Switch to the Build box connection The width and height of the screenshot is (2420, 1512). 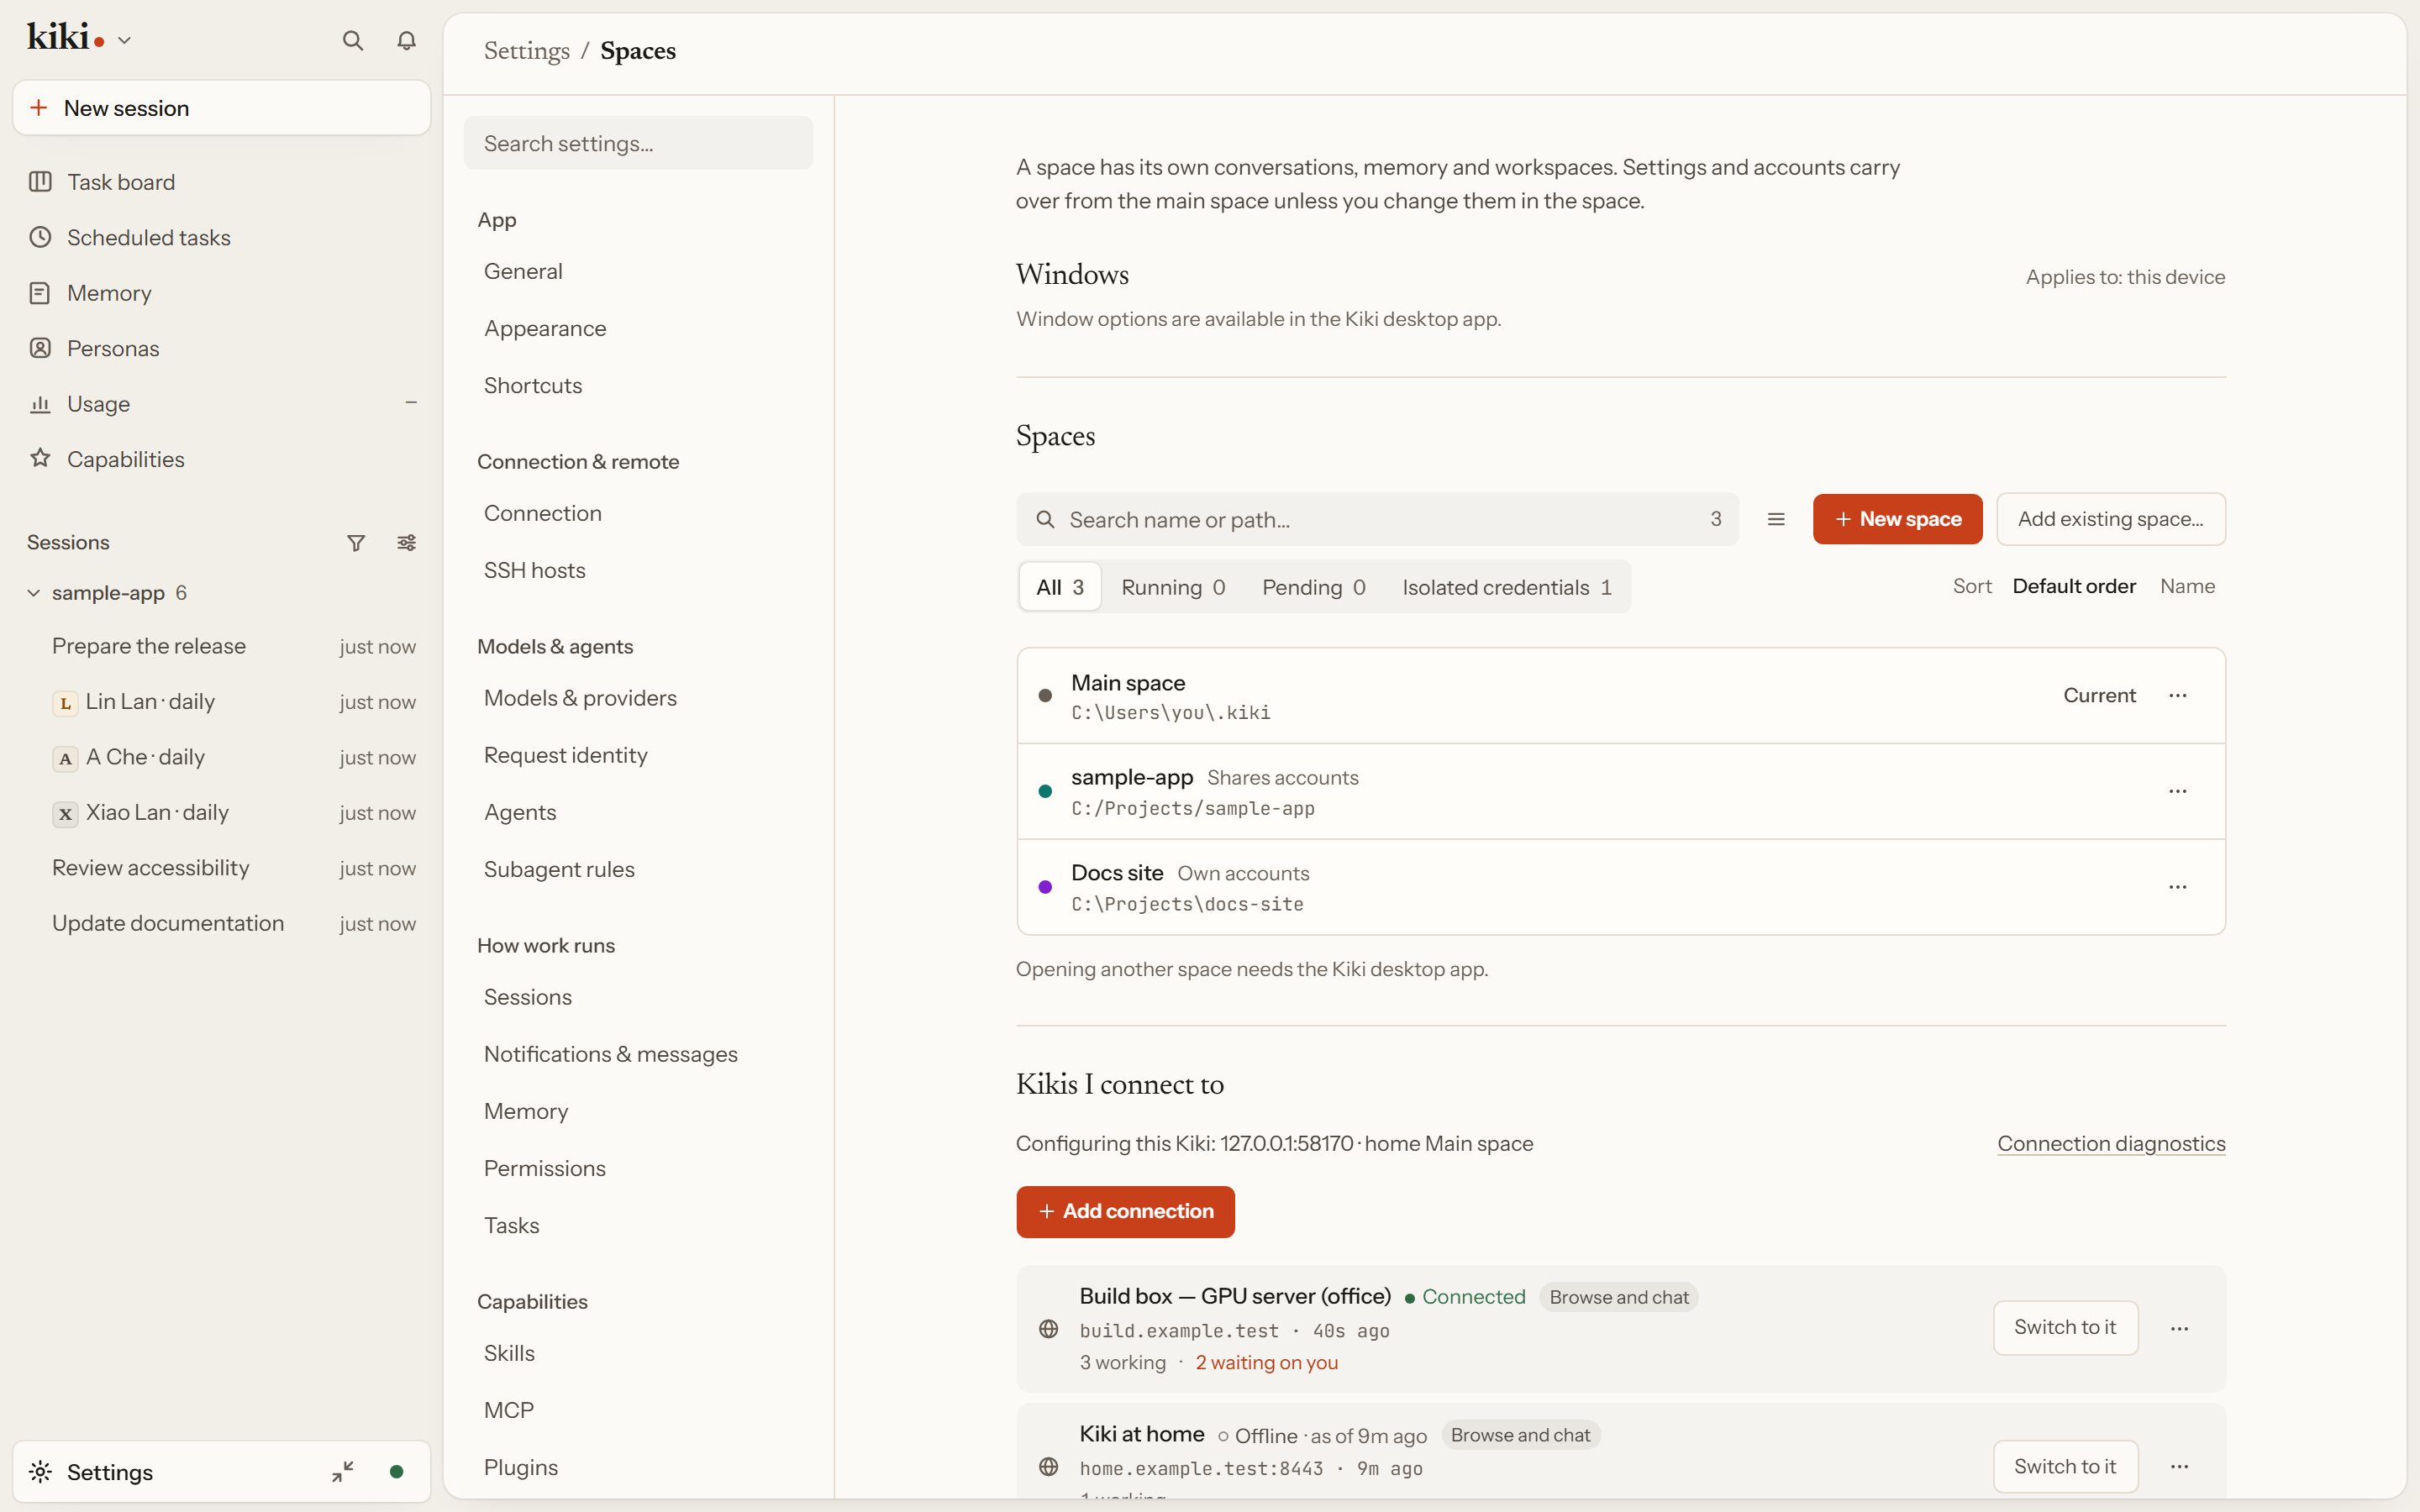tap(2065, 1327)
